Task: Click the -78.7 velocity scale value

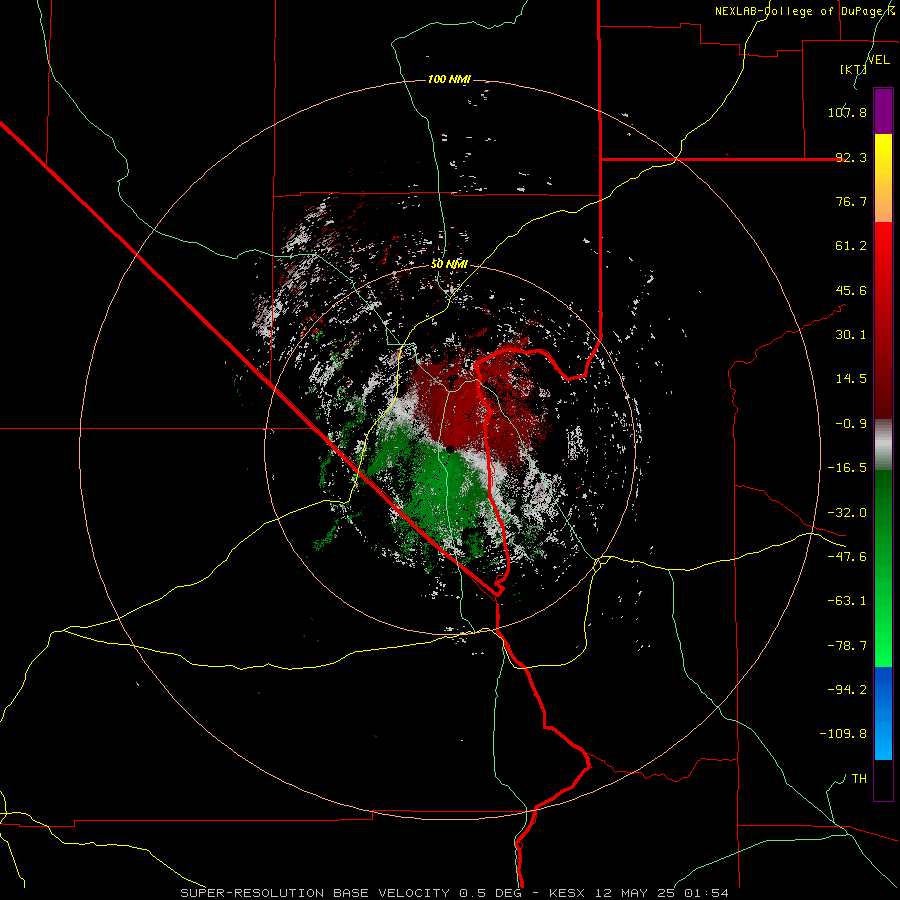Action: pos(847,646)
